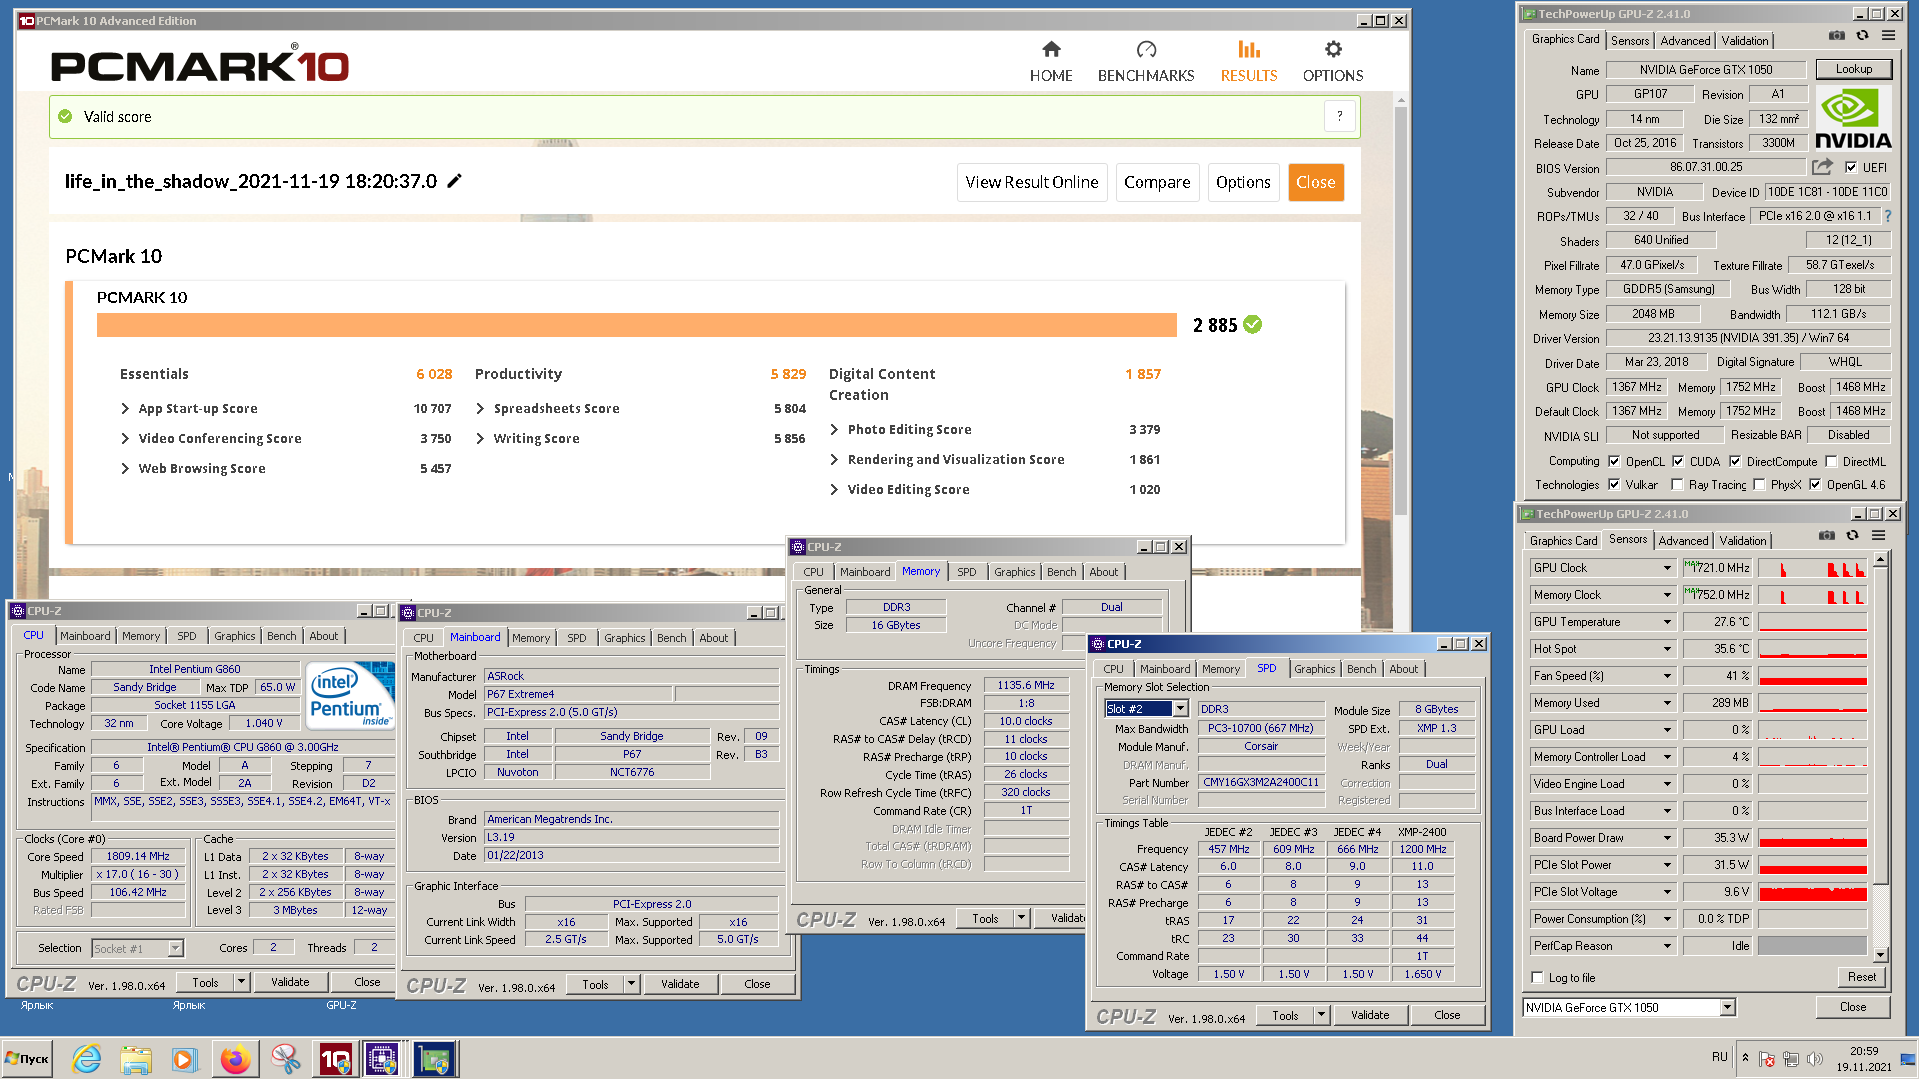Image resolution: width=1919 pixels, height=1079 pixels.
Task: Open About tab in Mainboard CPU-Z window
Action: [713, 638]
